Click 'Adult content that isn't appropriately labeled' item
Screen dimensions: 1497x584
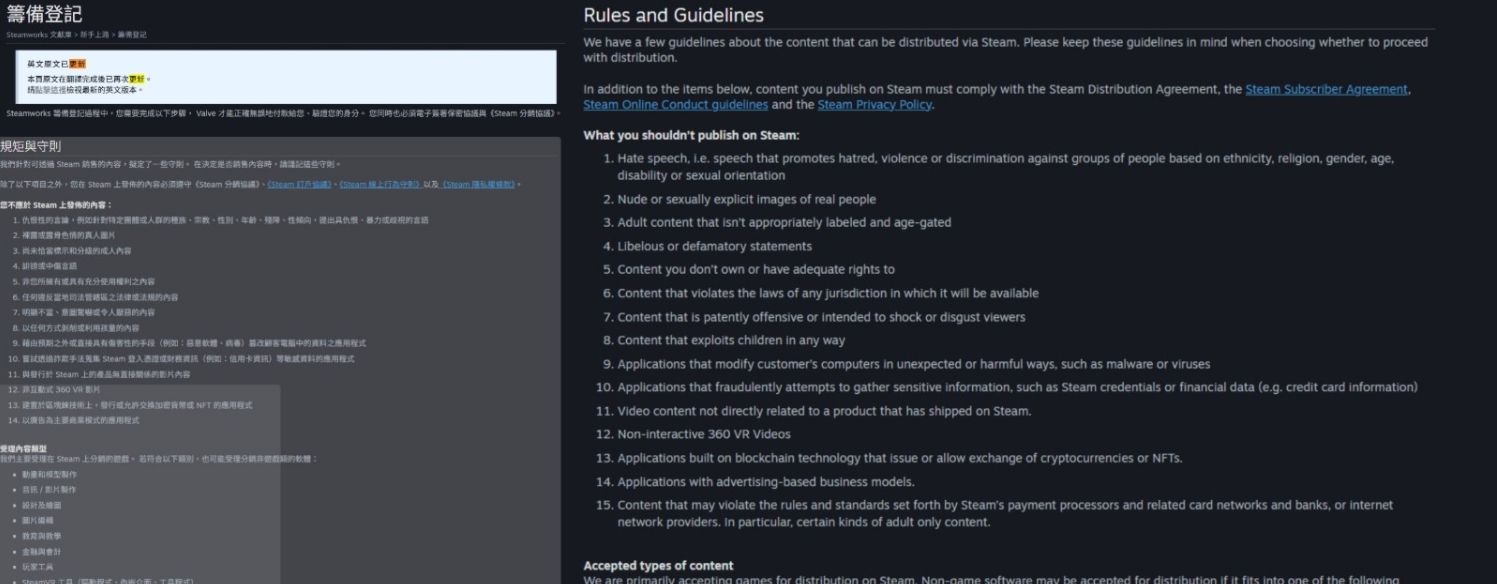[x=784, y=223]
